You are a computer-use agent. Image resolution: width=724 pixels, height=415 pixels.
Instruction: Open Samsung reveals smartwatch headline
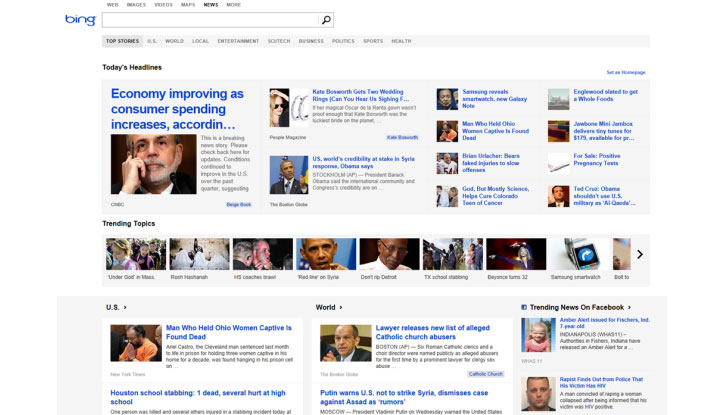(x=495, y=99)
